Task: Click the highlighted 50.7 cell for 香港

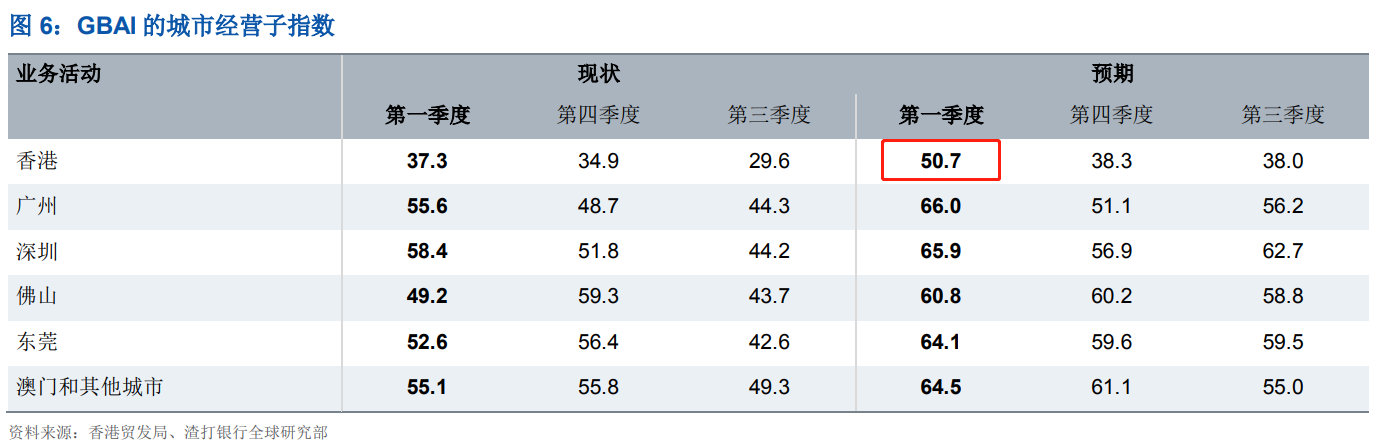Action: click(x=940, y=161)
